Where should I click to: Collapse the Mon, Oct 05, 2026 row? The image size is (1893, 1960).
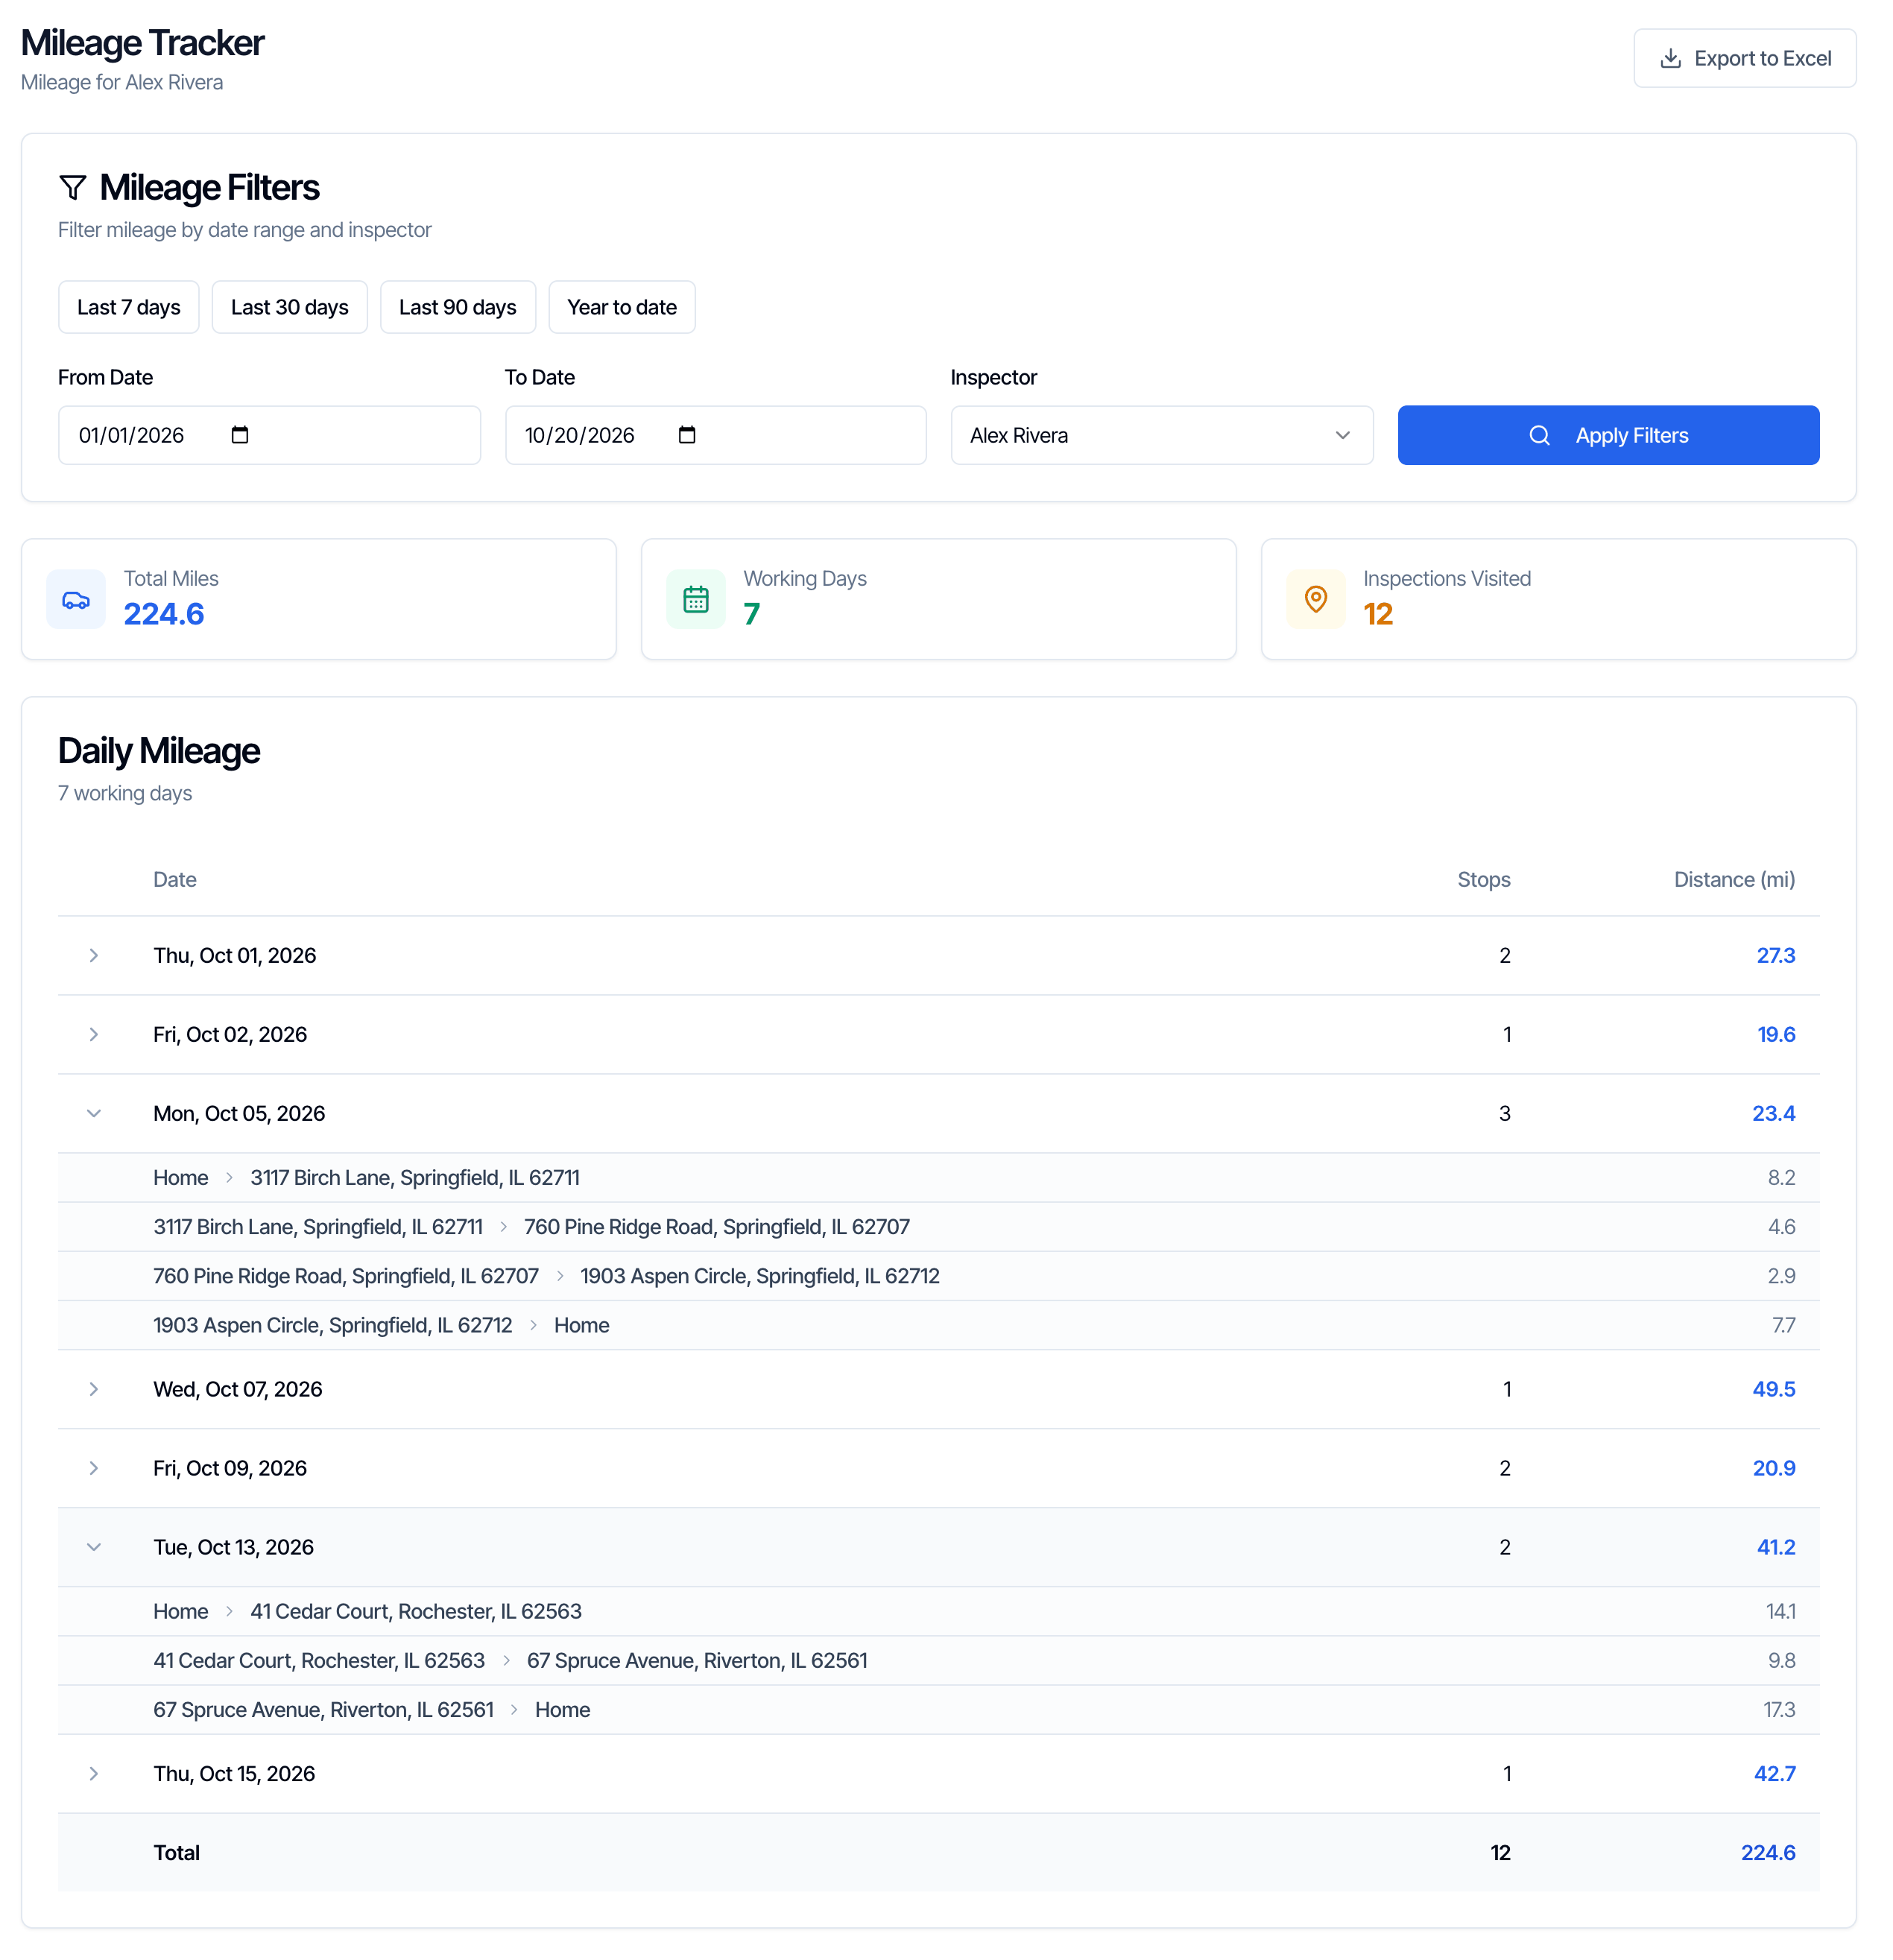[x=94, y=1113]
